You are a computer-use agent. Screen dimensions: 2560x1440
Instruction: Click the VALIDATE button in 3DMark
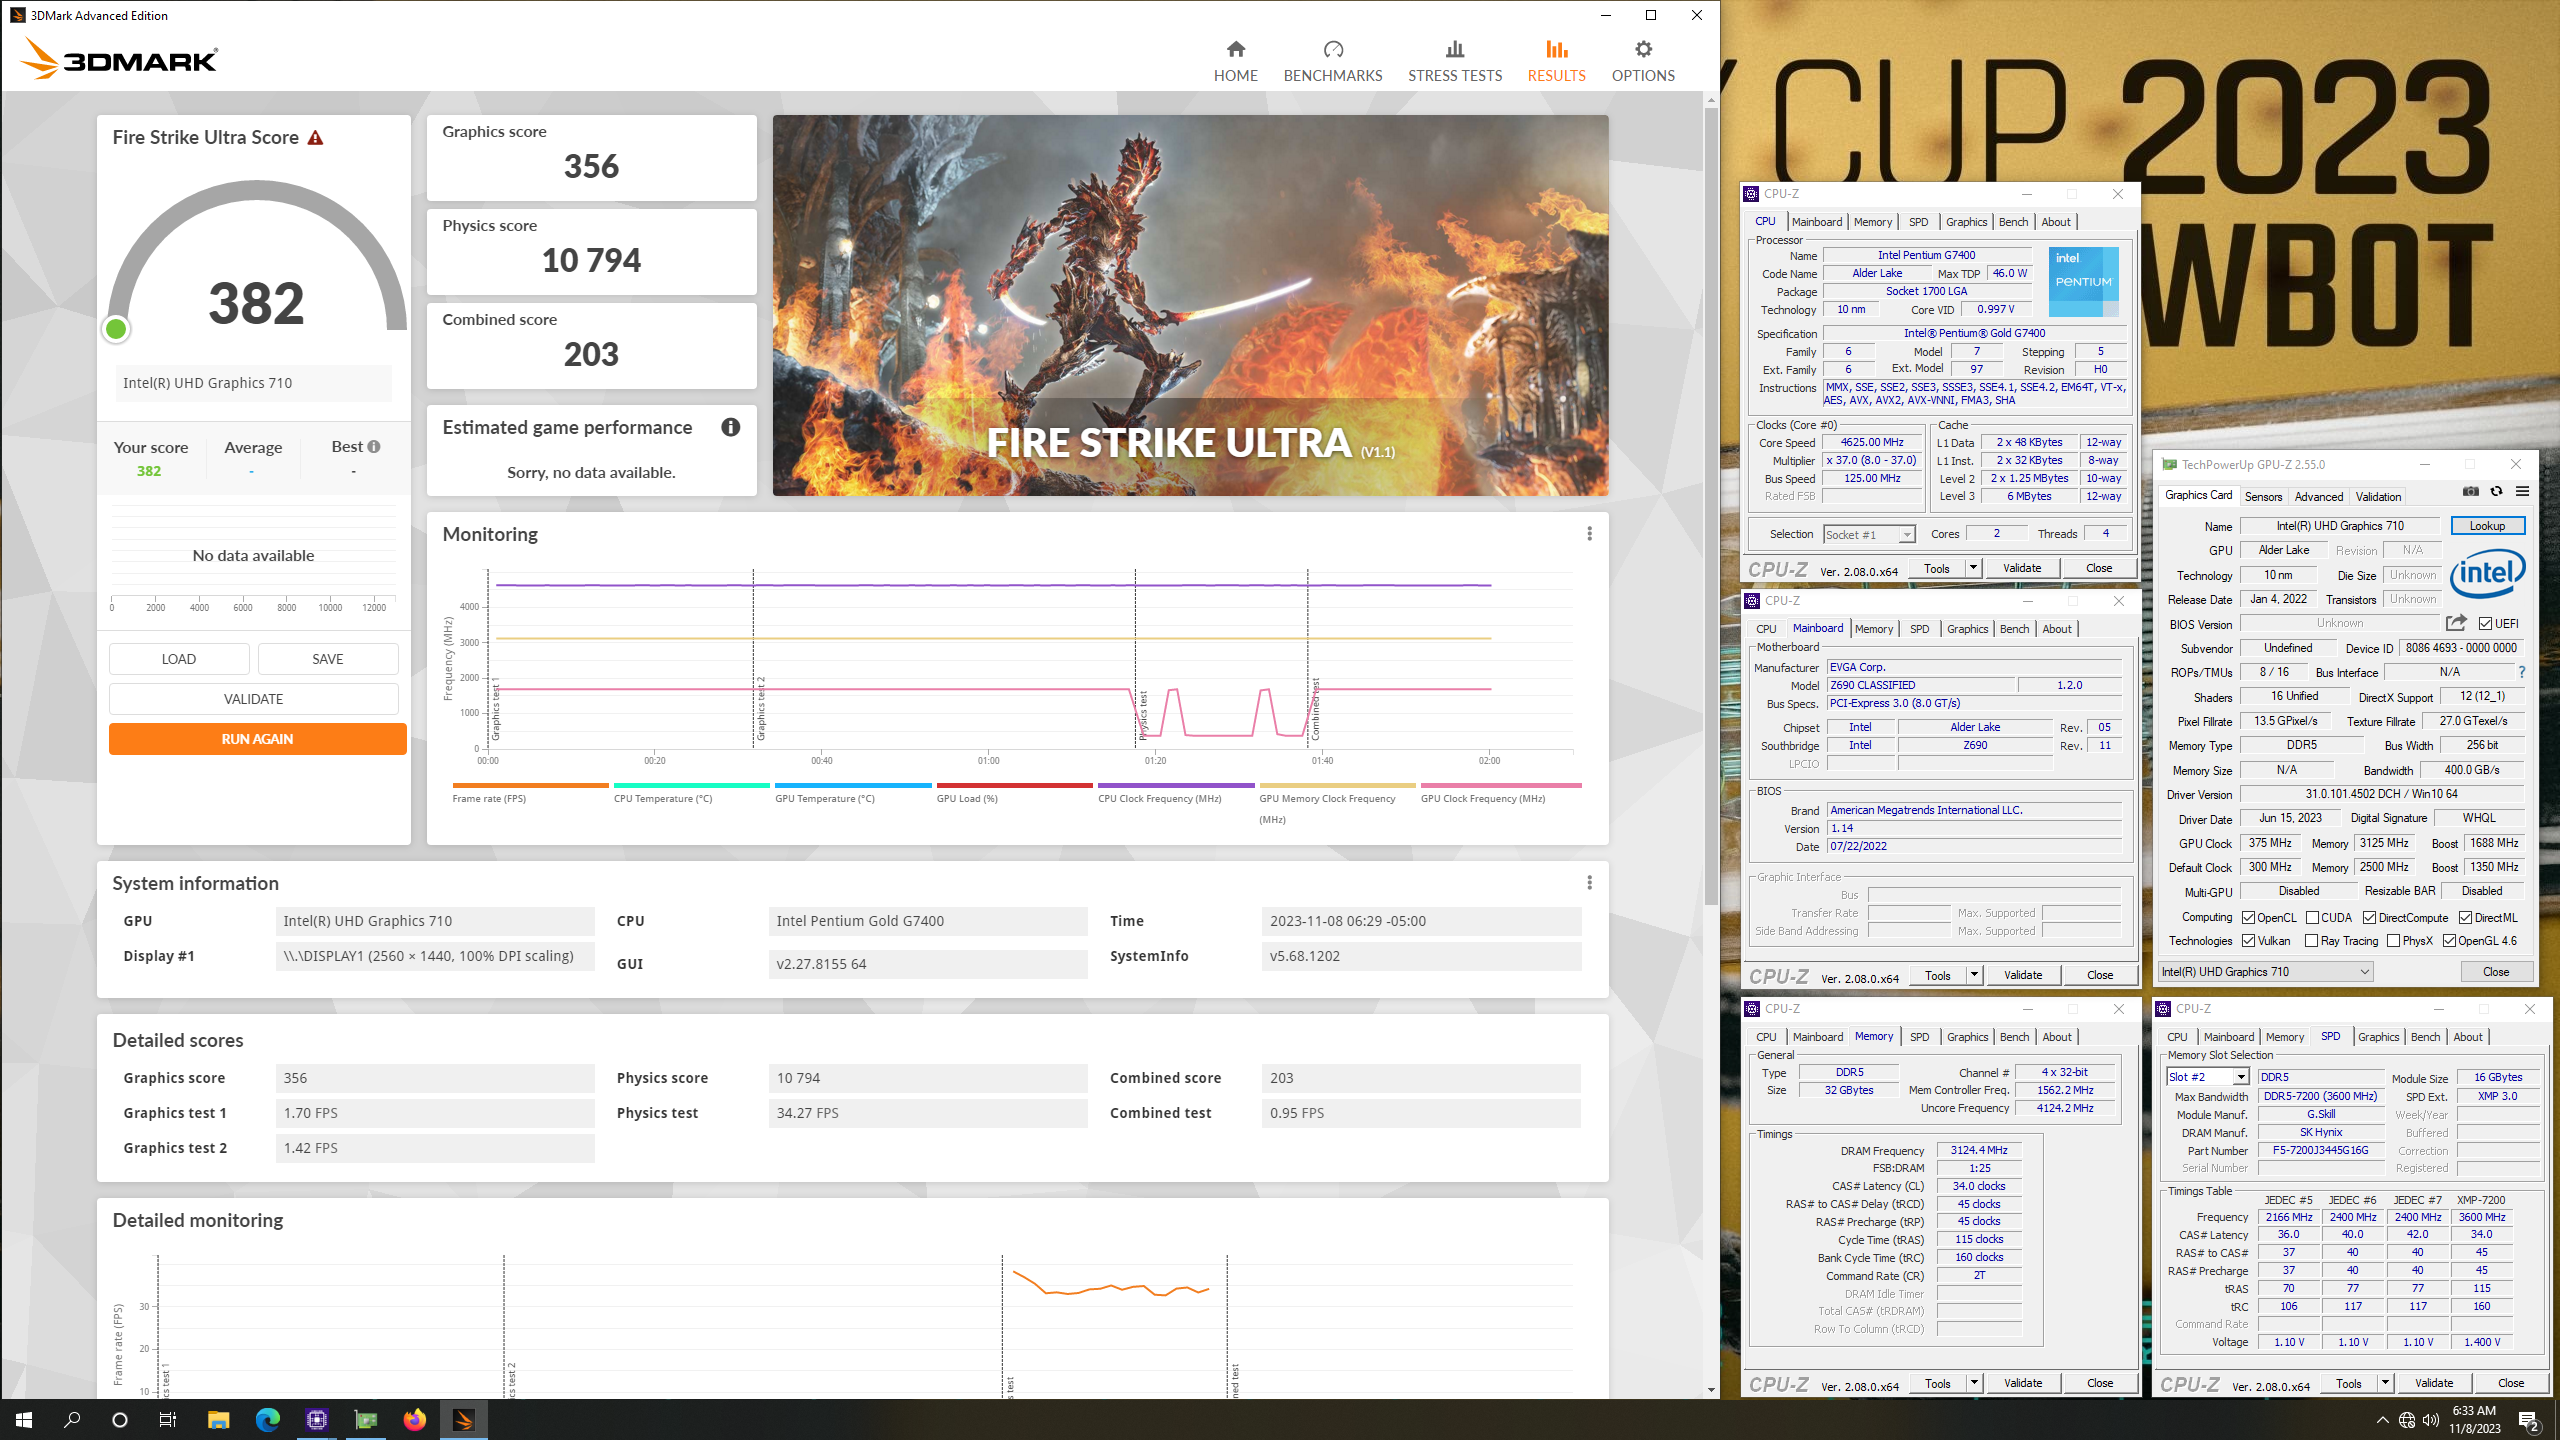[x=254, y=699]
